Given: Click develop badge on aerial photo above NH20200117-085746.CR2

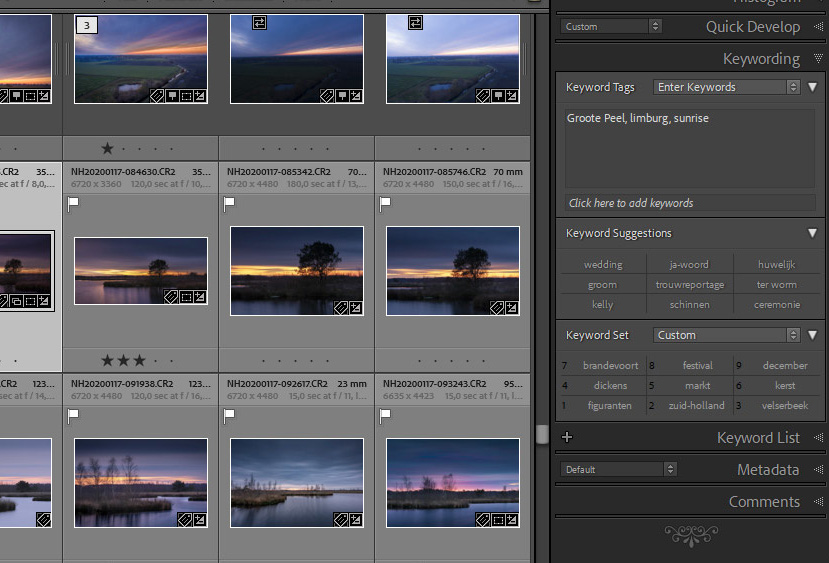Looking at the screenshot, I should 512,96.
